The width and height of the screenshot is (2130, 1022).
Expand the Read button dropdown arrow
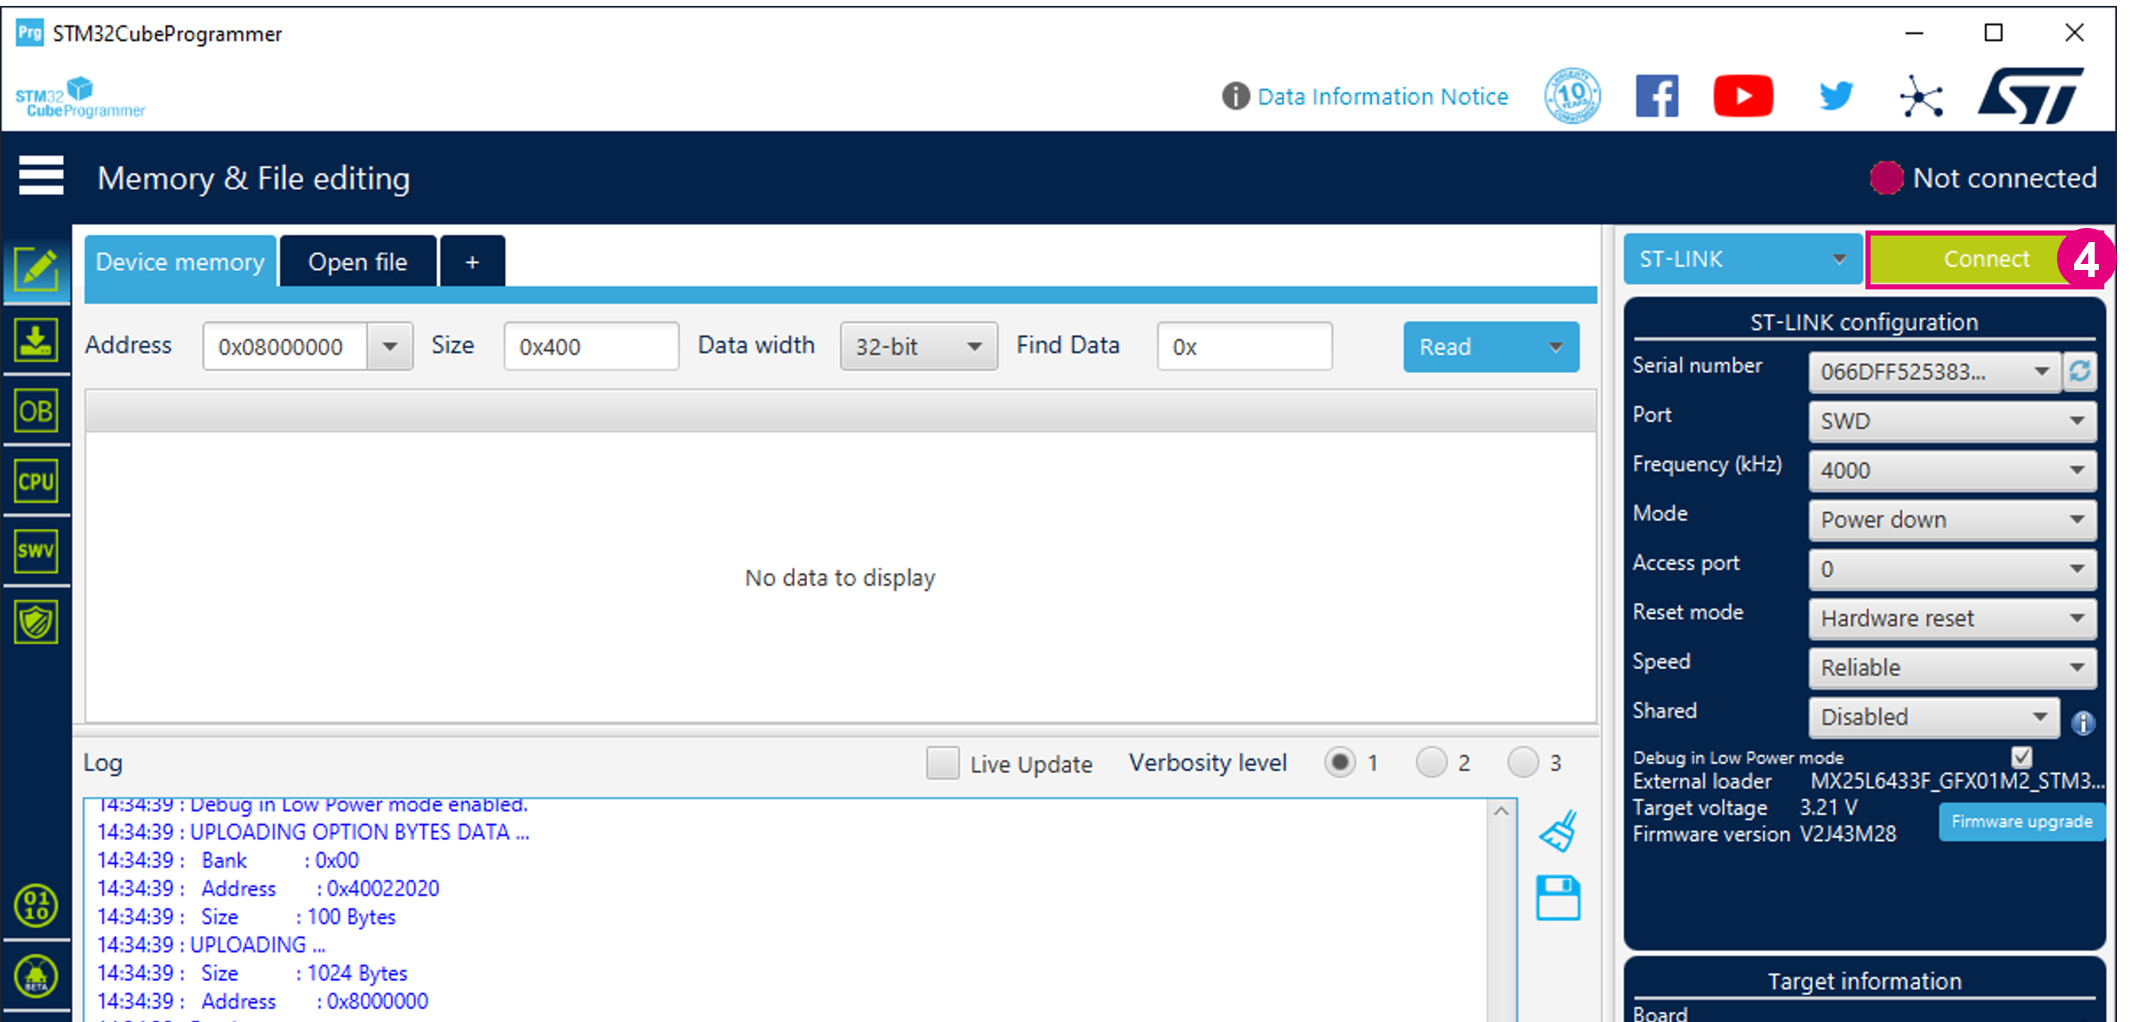click(1555, 347)
